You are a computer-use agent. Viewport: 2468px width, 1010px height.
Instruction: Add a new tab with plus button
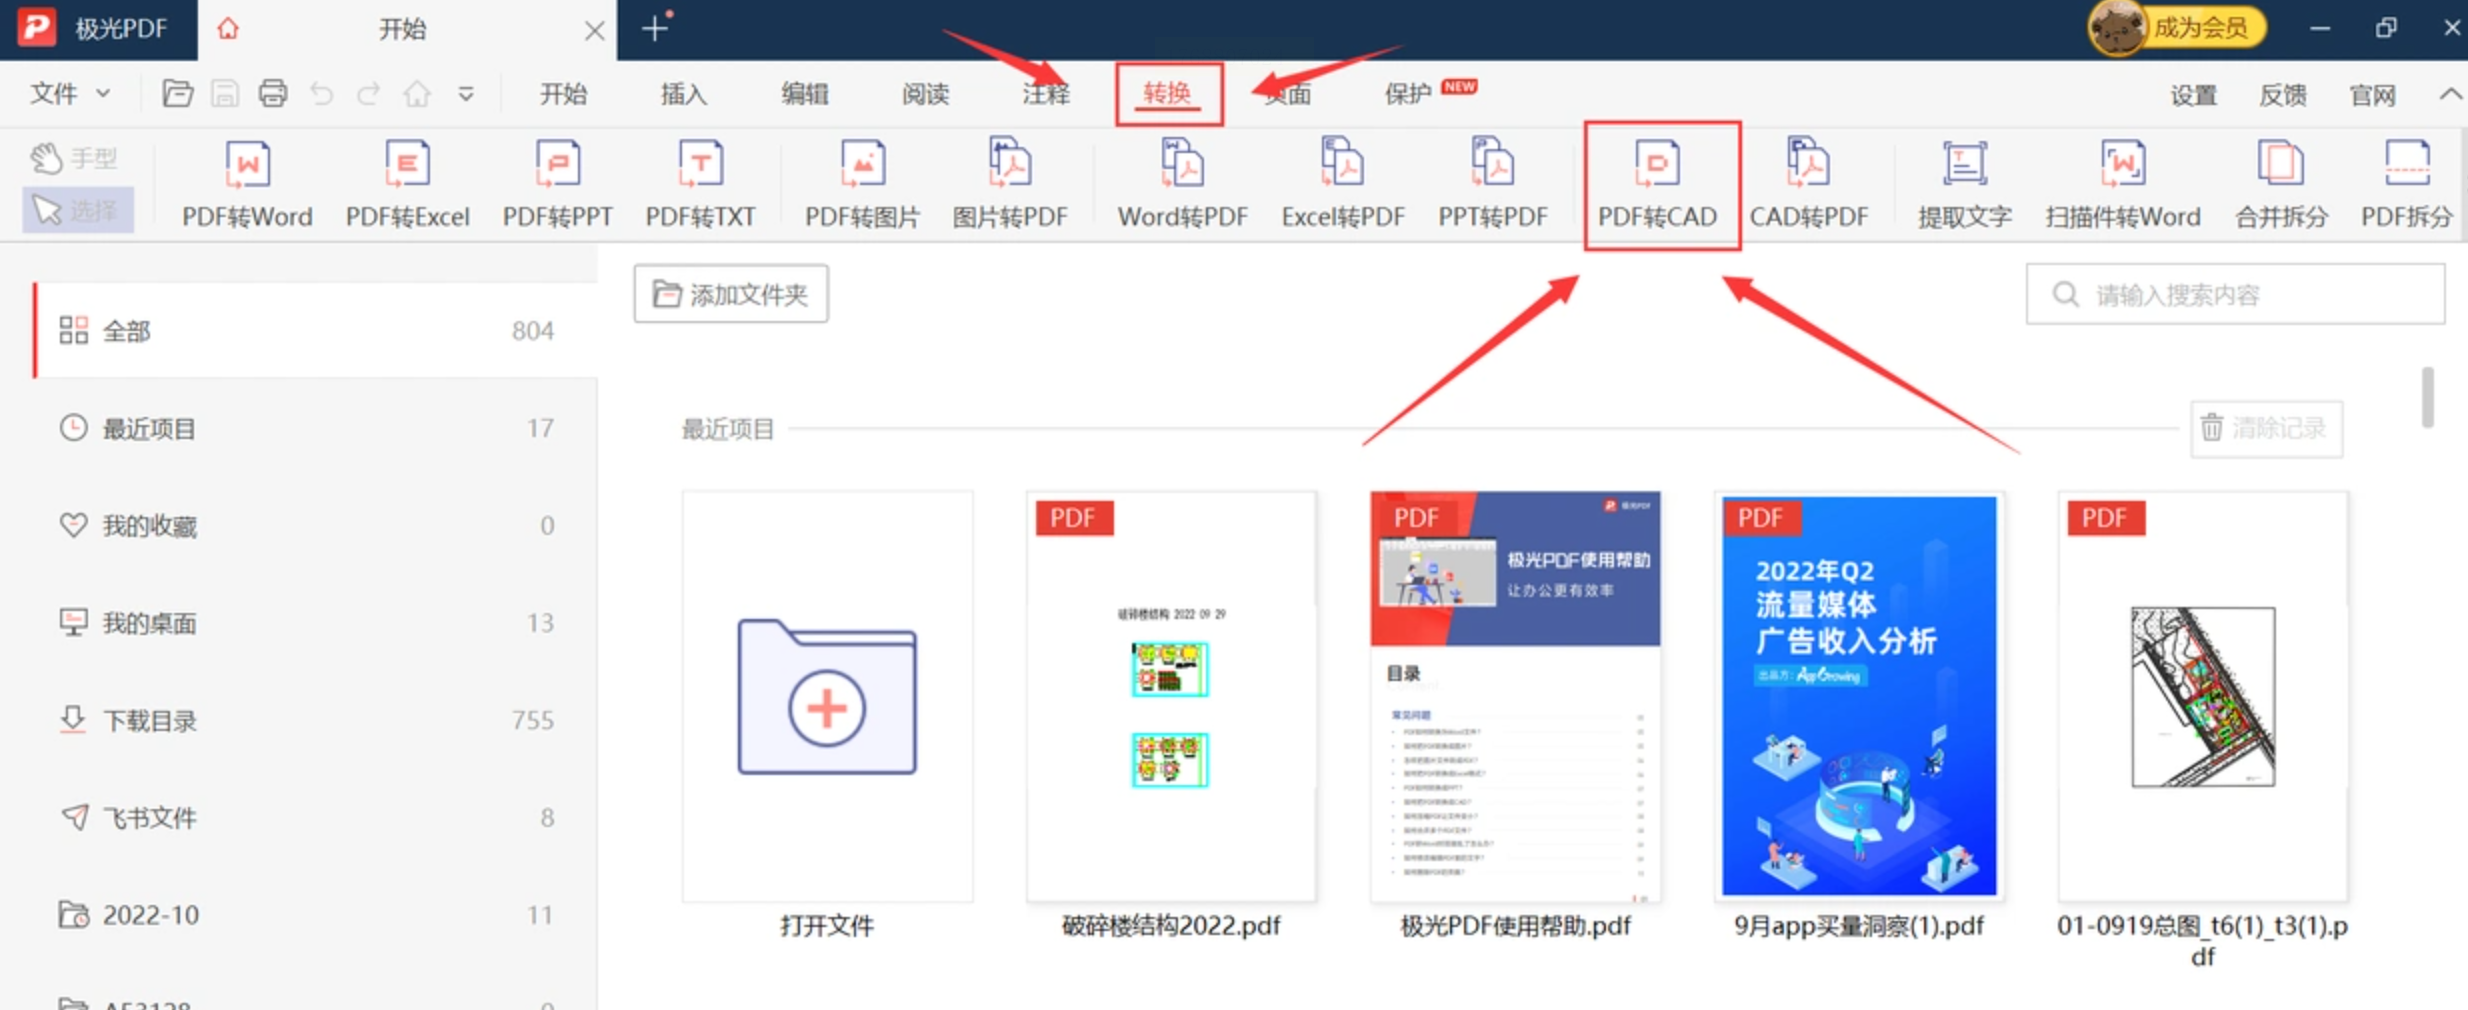[x=655, y=29]
